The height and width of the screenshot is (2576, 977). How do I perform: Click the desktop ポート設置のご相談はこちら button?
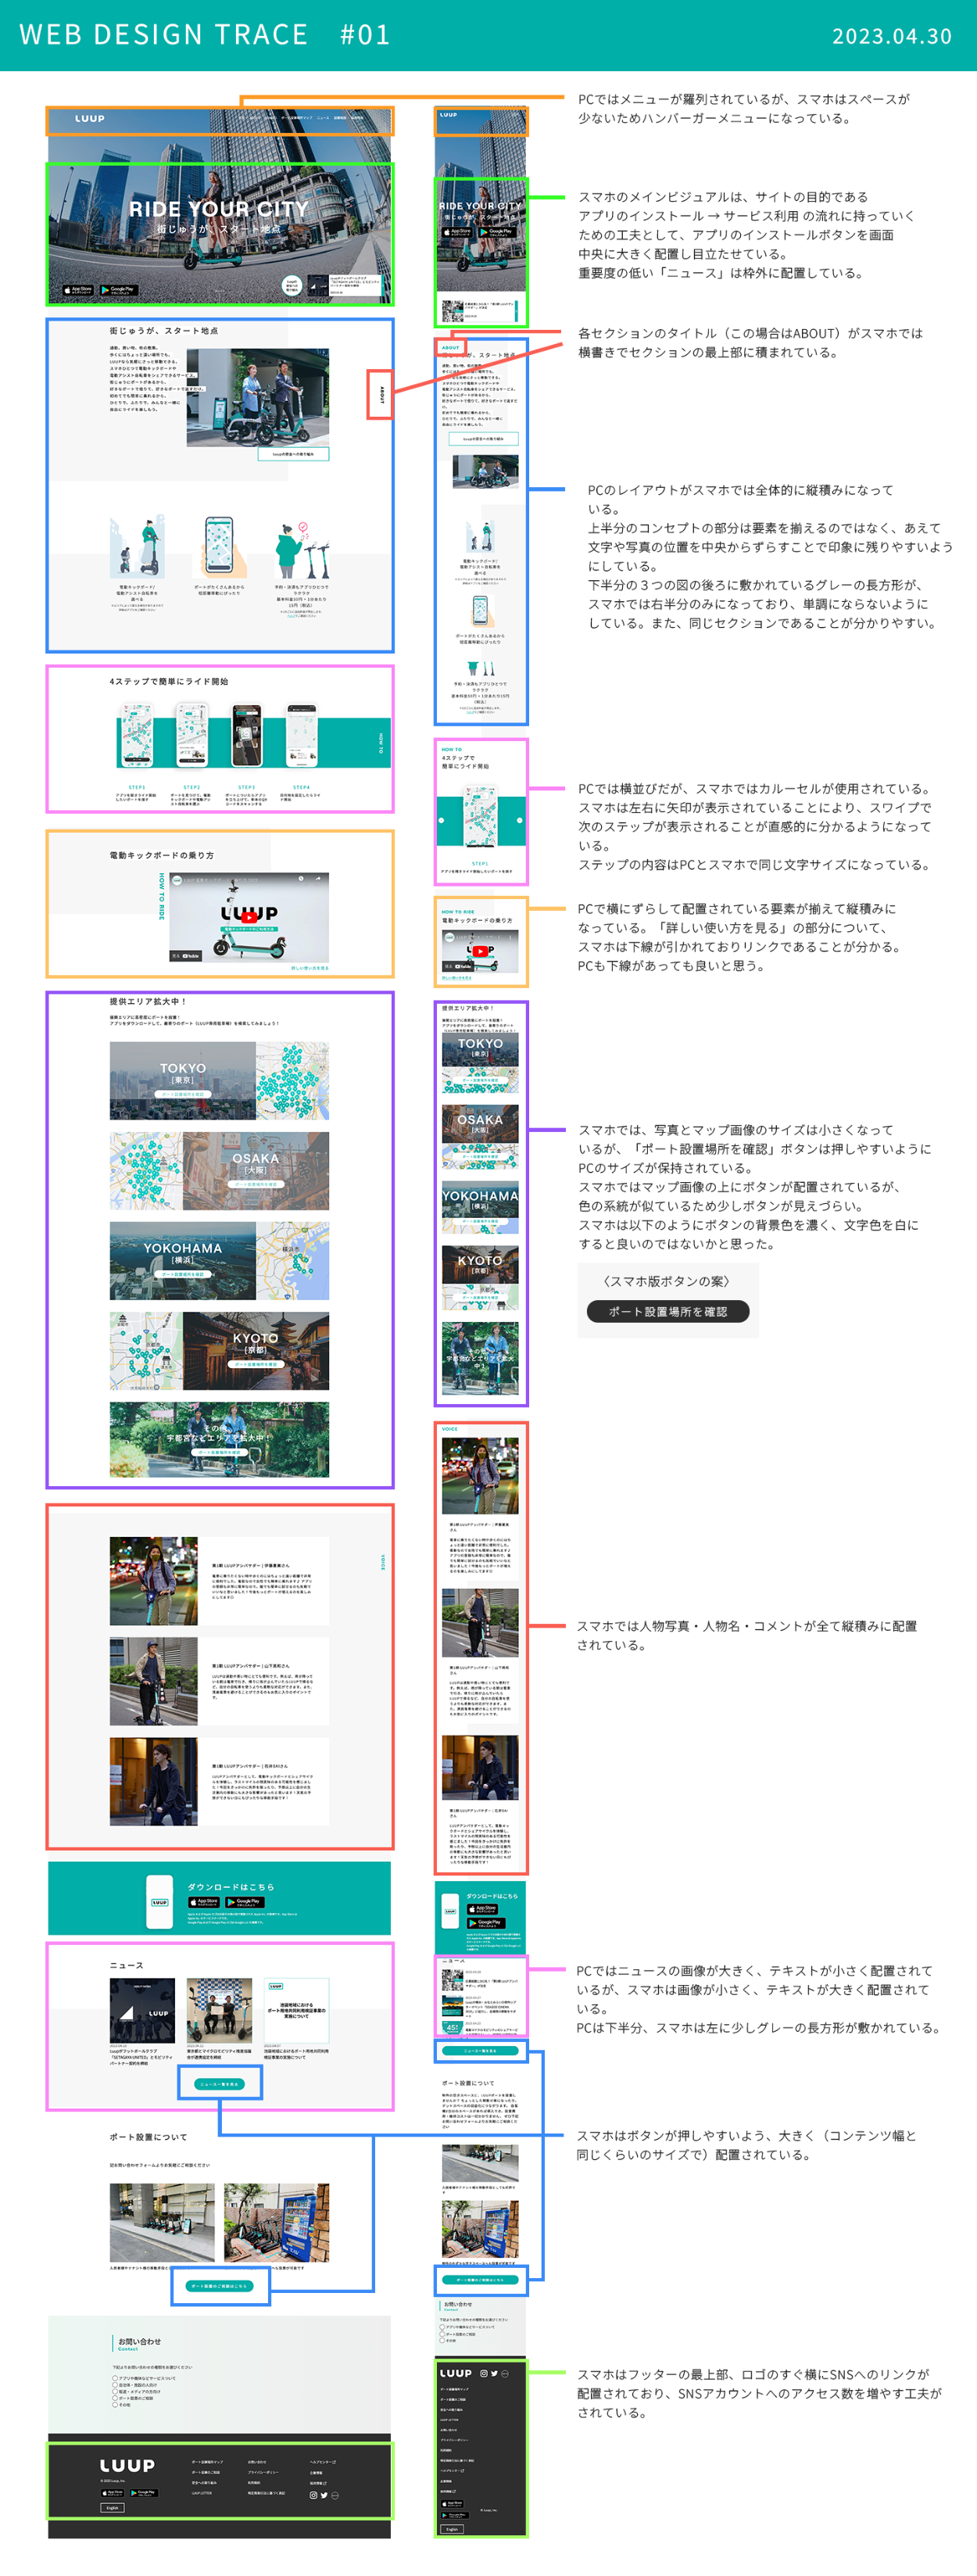[220, 2286]
